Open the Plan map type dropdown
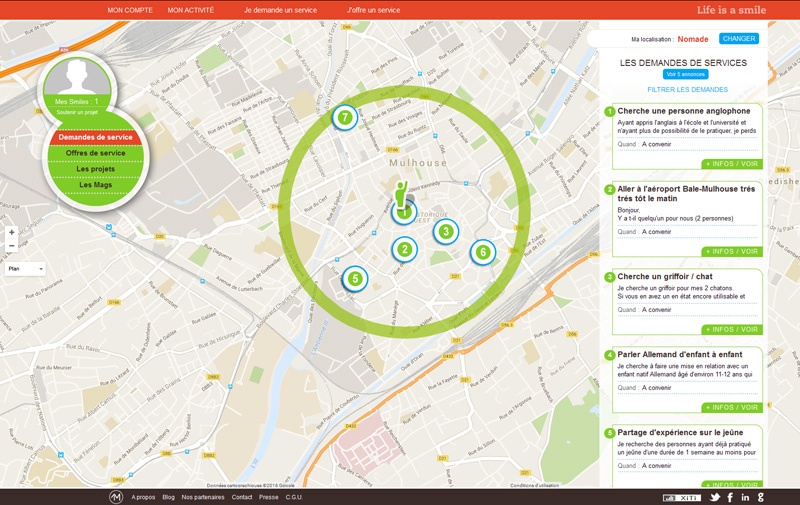This screenshot has width=800, height=505. (x=26, y=269)
